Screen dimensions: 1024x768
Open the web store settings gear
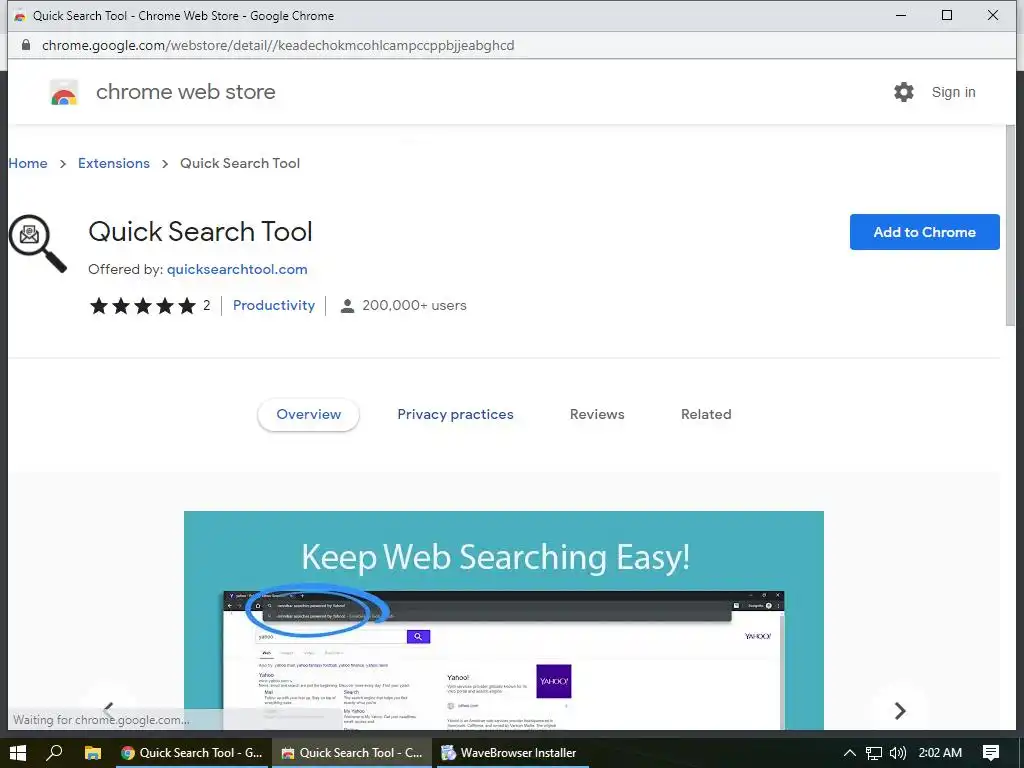tap(904, 92)
